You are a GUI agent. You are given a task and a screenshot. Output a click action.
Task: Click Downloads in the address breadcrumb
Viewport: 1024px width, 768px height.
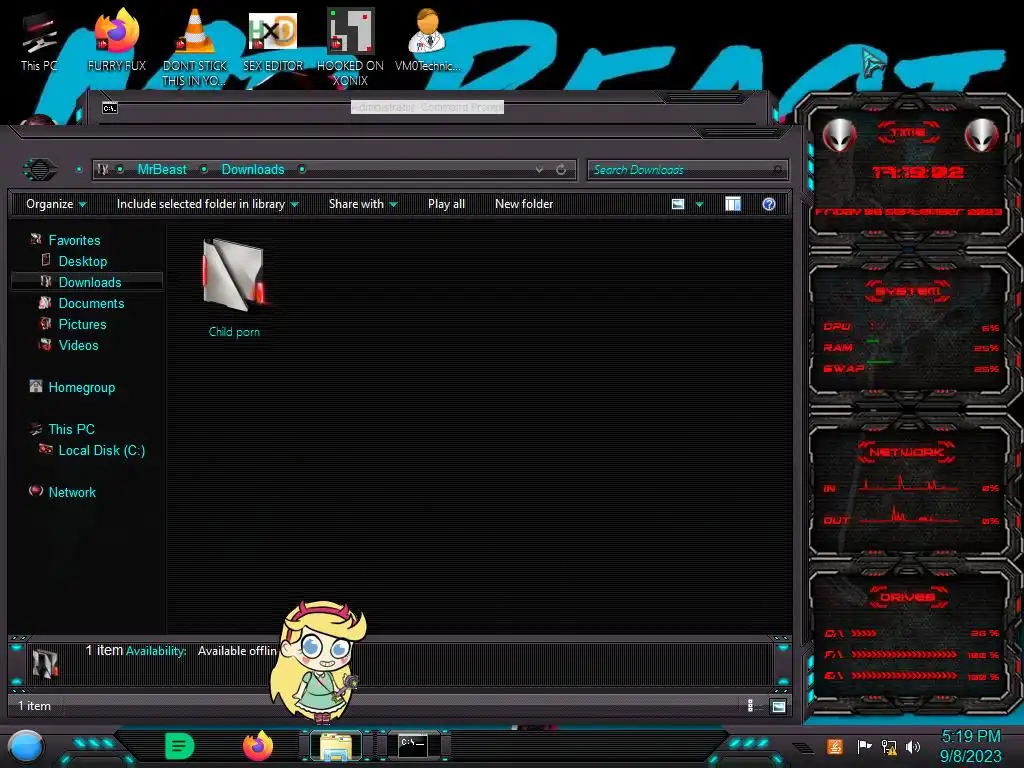[253, 170]
